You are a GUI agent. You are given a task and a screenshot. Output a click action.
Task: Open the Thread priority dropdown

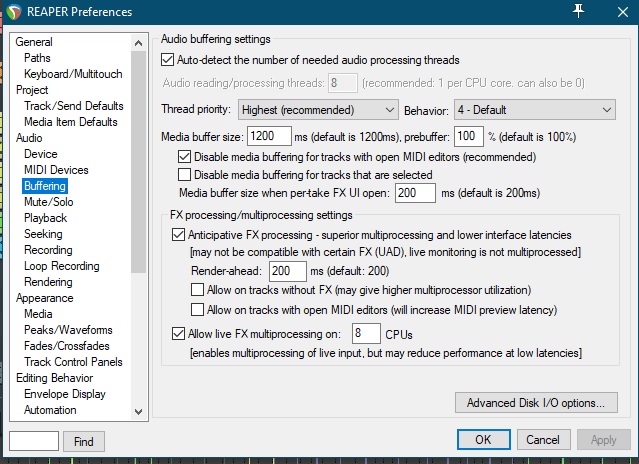pyautogui.click(x=318, y=110)
